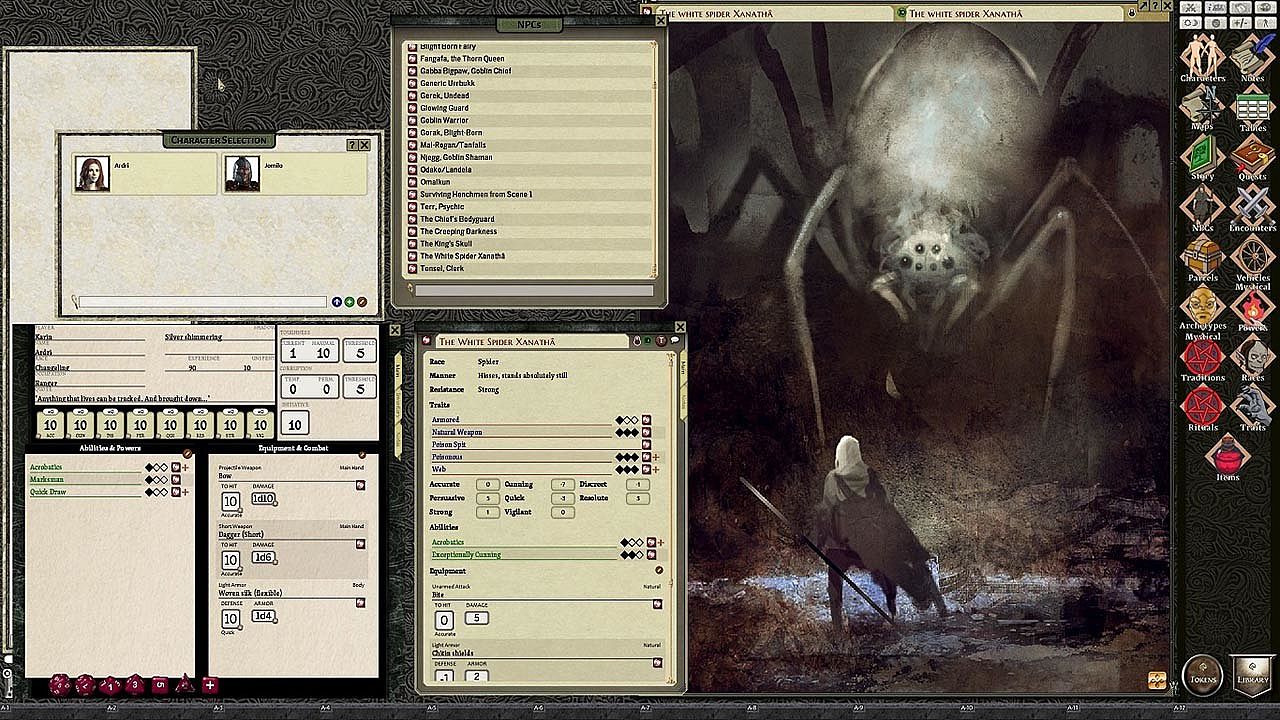Click the NPC list vertical scrollbar
1280x720 pixels.
click(656, 160)
